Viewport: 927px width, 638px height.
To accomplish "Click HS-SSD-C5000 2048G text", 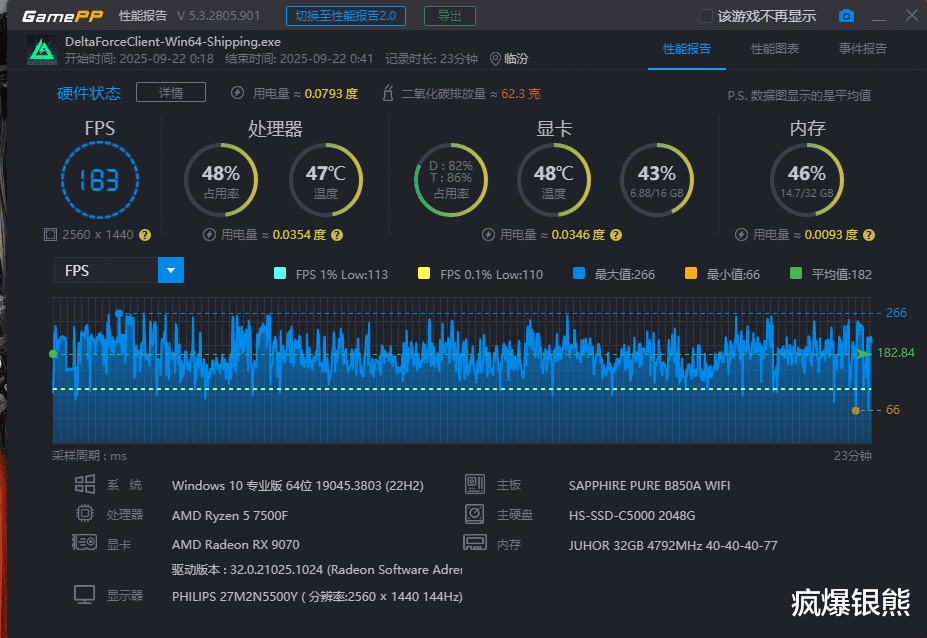I will tap(632, 515).
